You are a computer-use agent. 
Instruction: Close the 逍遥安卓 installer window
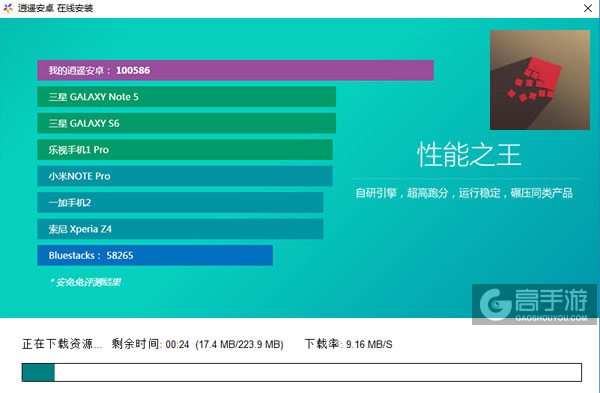588,8
